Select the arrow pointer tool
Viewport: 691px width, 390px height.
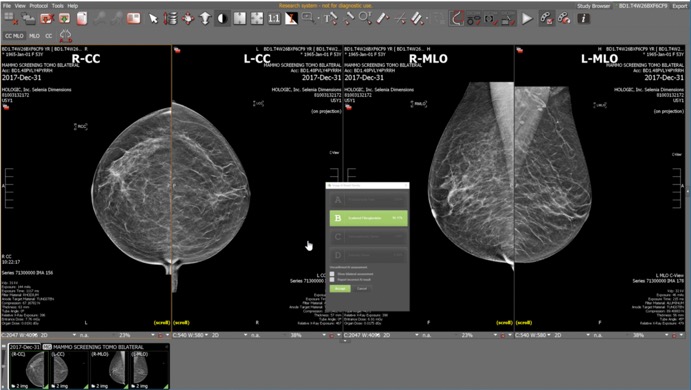click(153, 19)
